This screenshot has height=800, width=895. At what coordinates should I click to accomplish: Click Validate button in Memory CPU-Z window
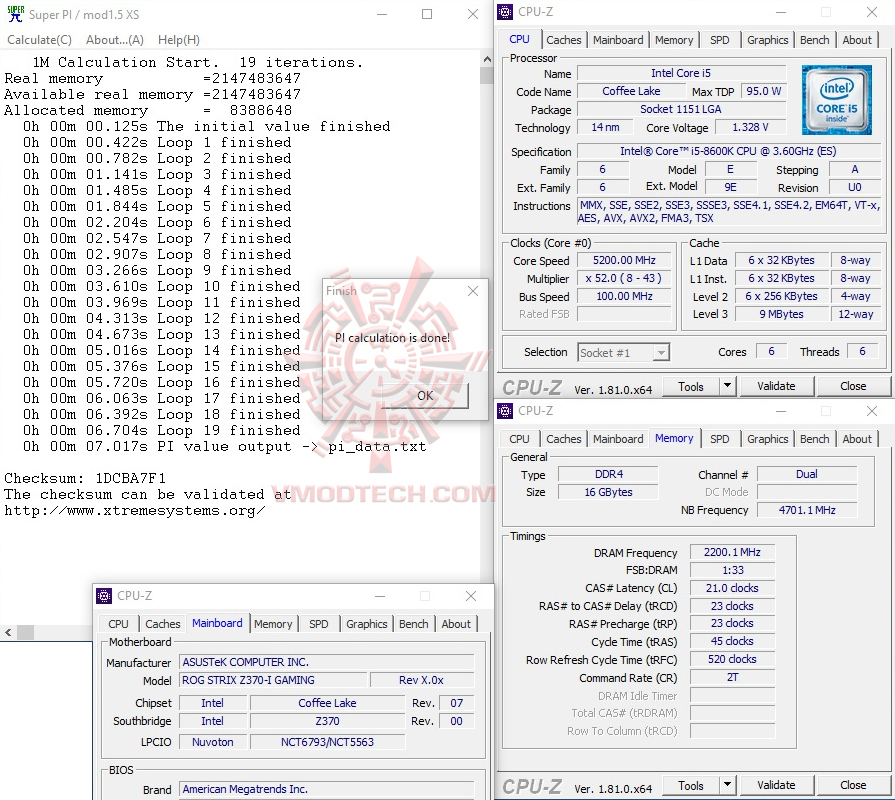tap(776, 785)
